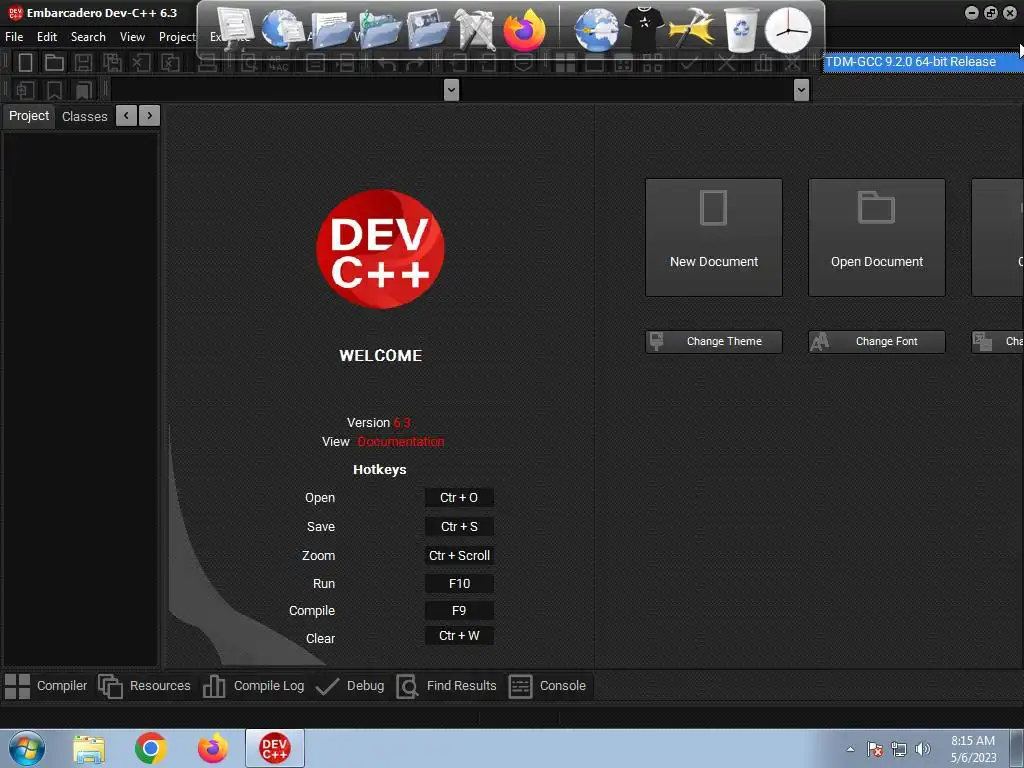Click the taskbar clock showing 8:15 AM
This screenshot has width=1024, height=768.
[x=973, y=749]
